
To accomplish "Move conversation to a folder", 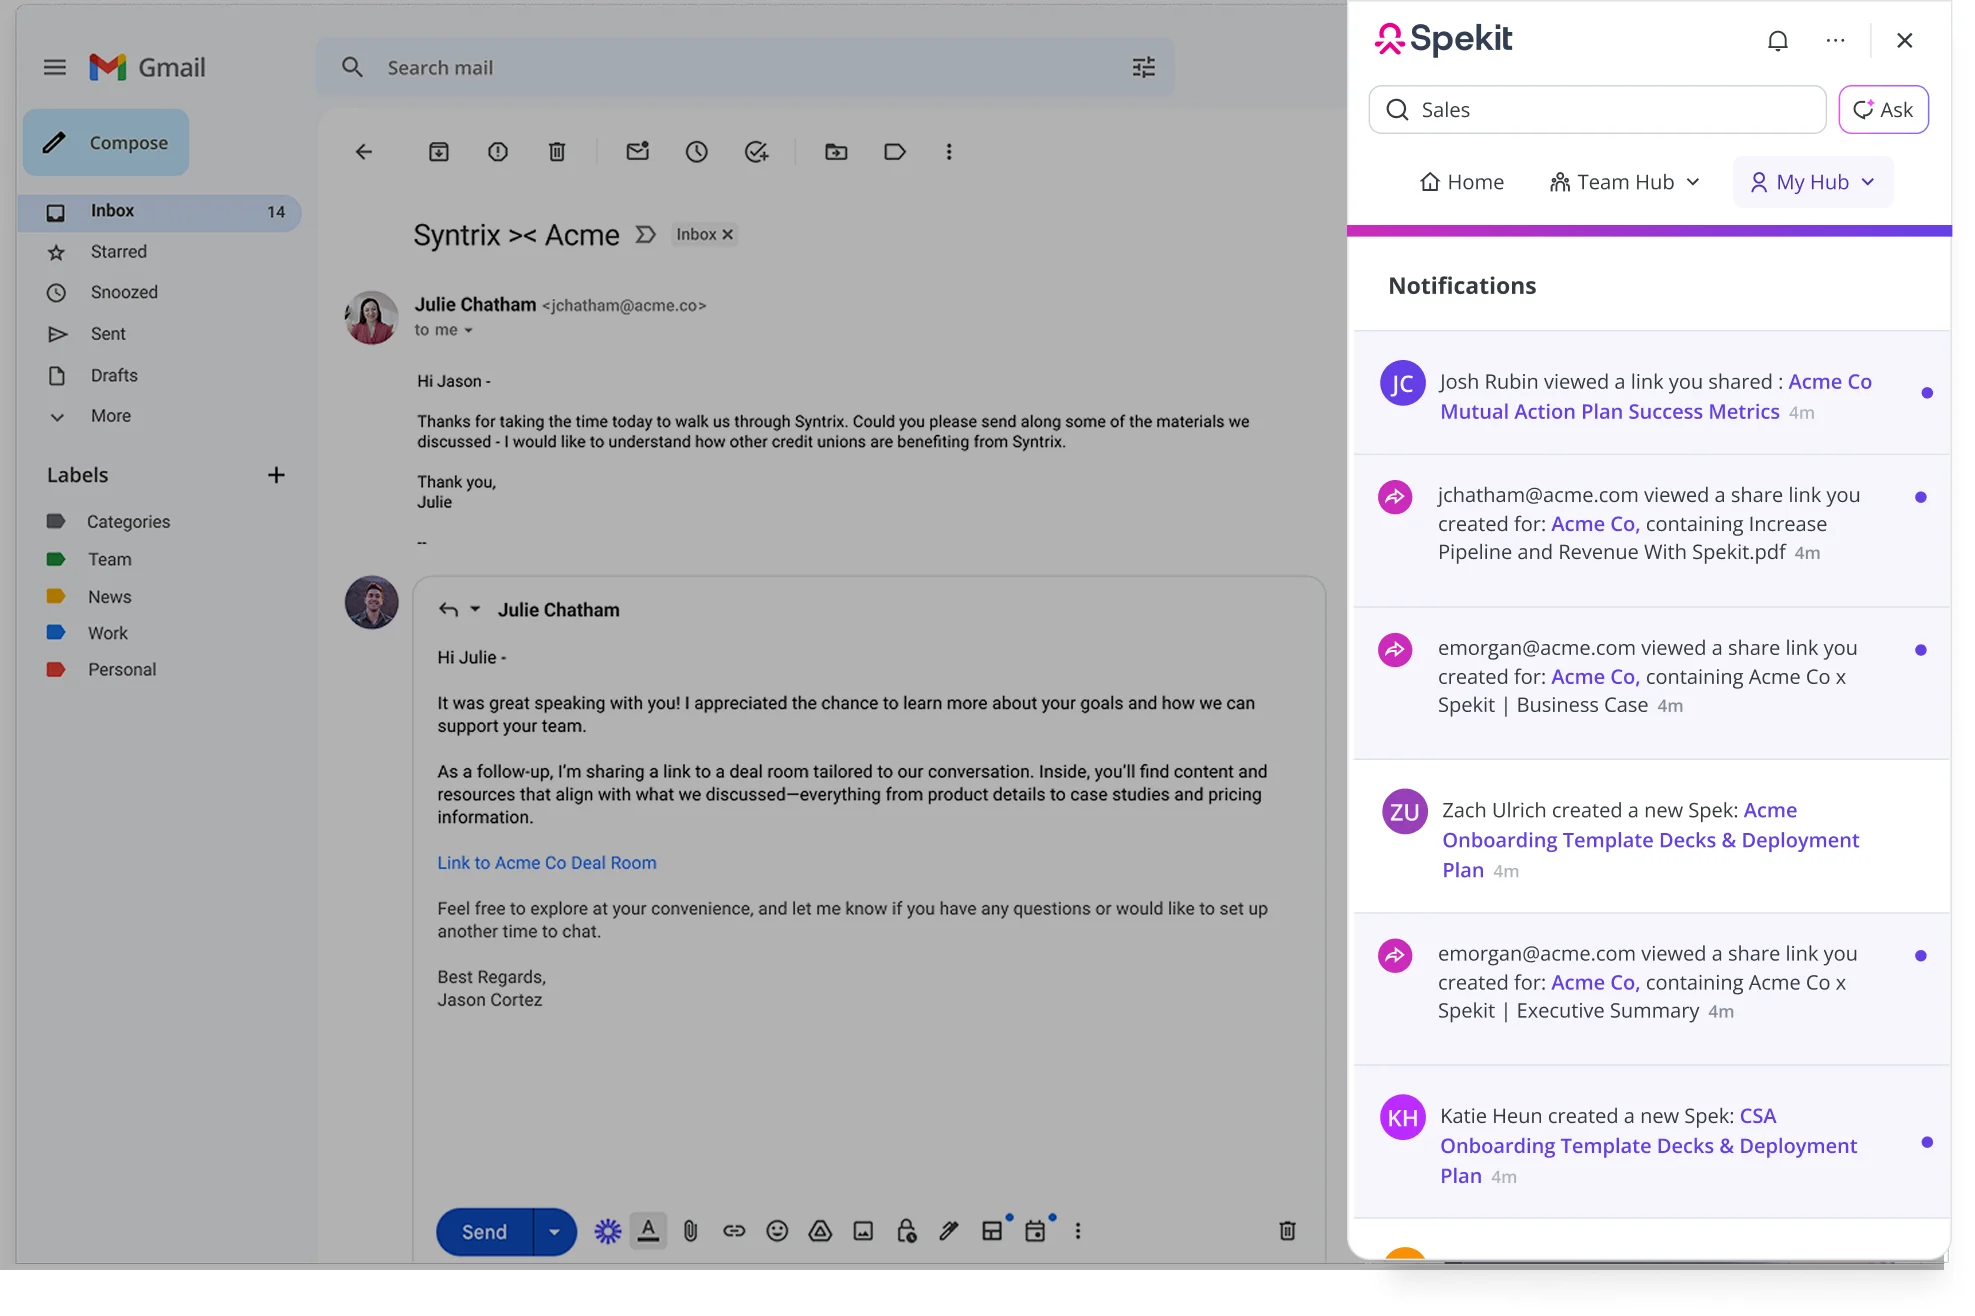I will point(836,152).
